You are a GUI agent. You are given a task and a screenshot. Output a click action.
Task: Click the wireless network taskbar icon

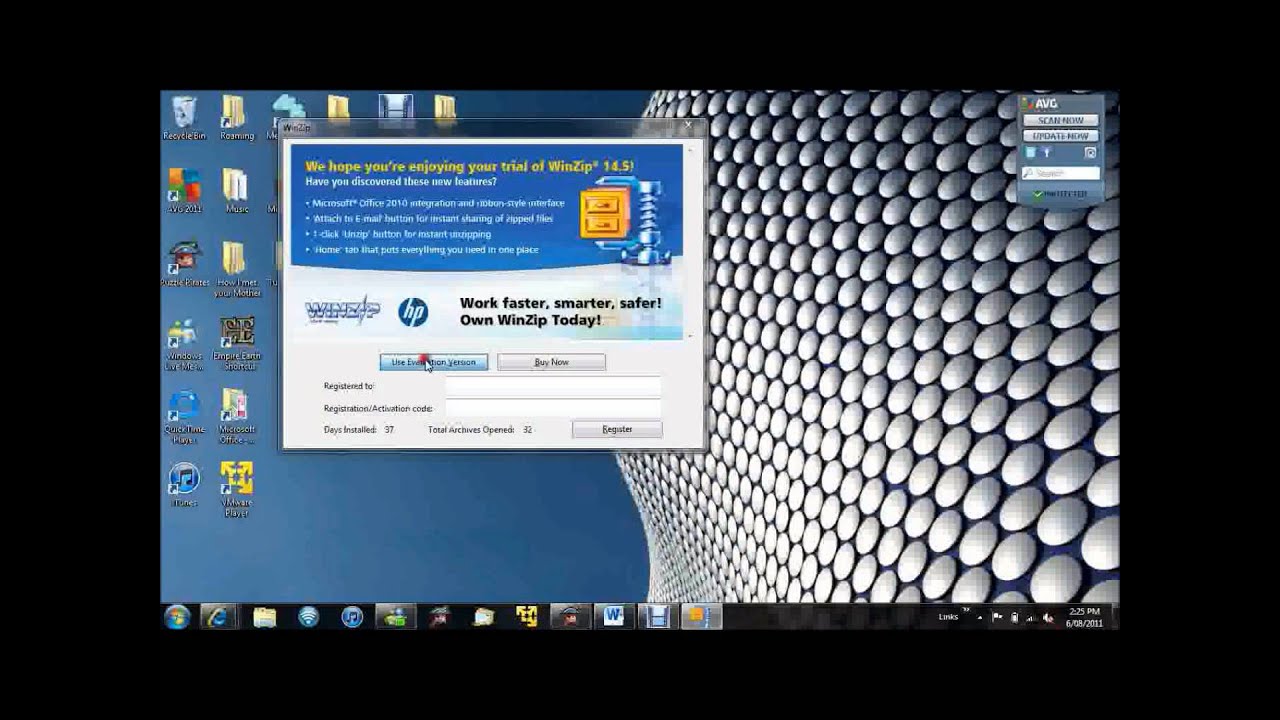pos(308,617)
